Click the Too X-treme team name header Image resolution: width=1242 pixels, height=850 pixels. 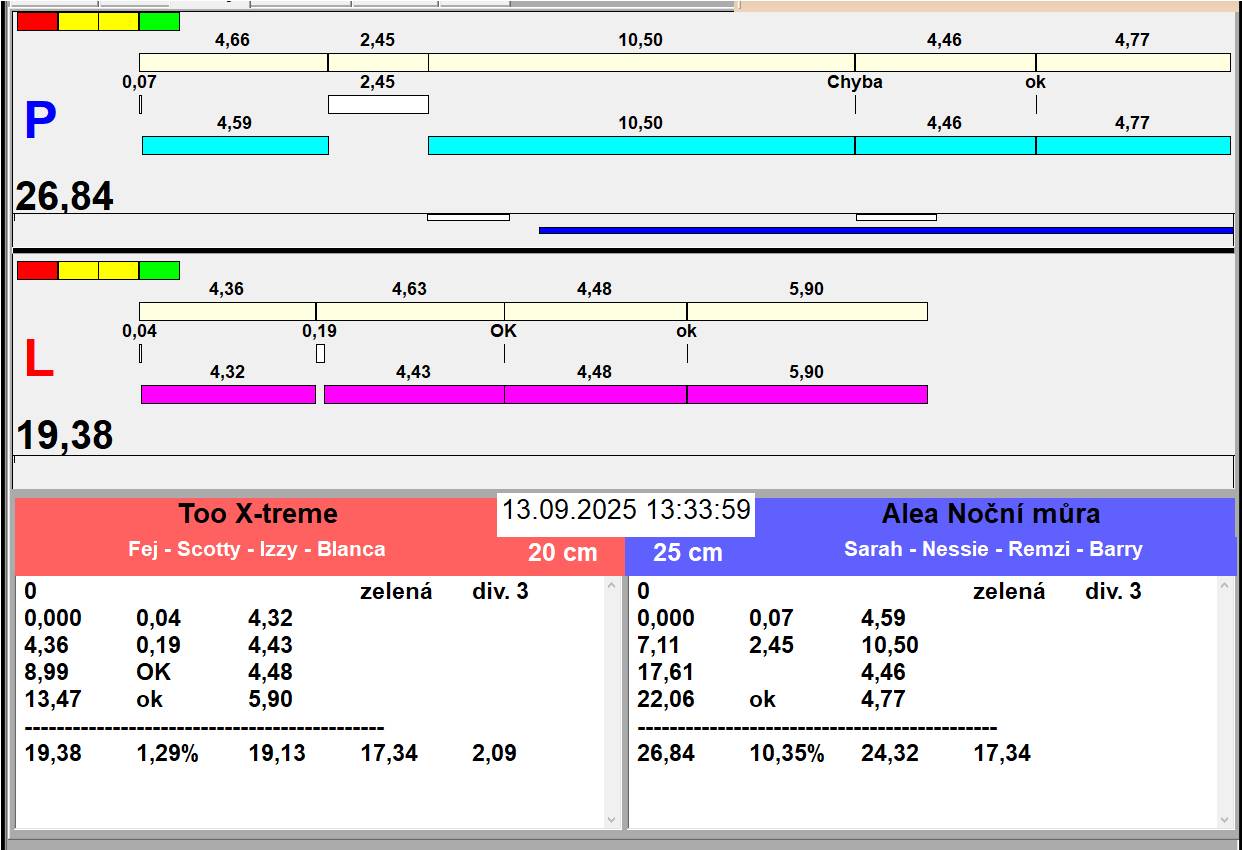pos(258,514)
